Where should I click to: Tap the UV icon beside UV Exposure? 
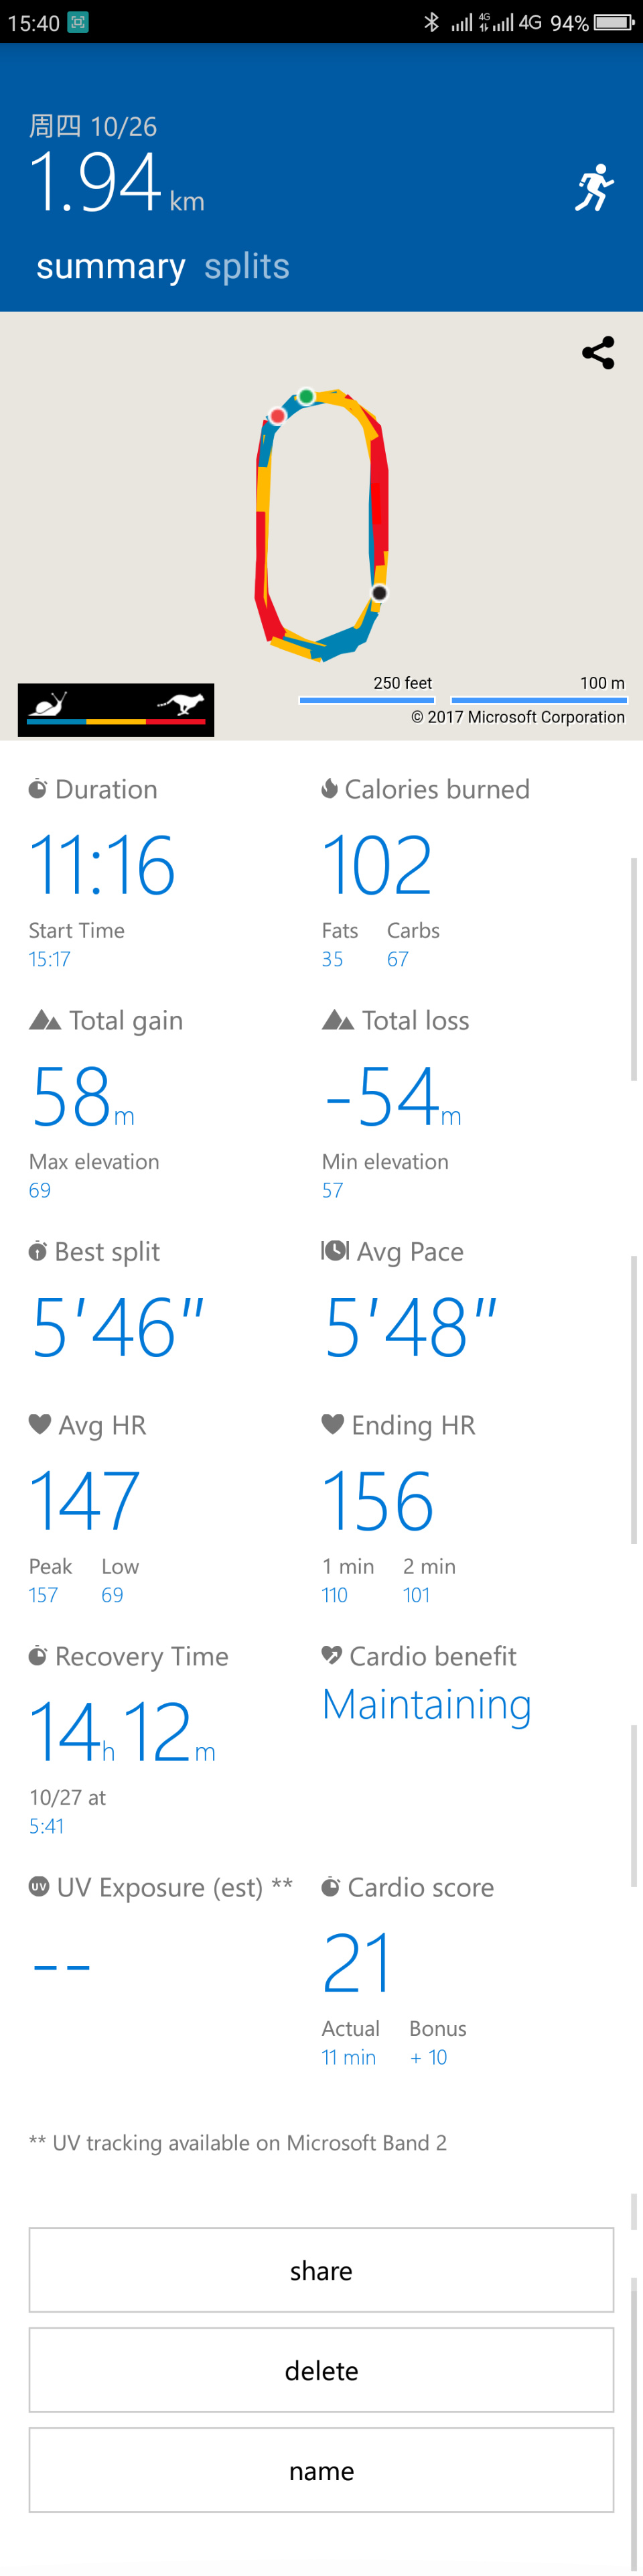tap(39, 1886)
